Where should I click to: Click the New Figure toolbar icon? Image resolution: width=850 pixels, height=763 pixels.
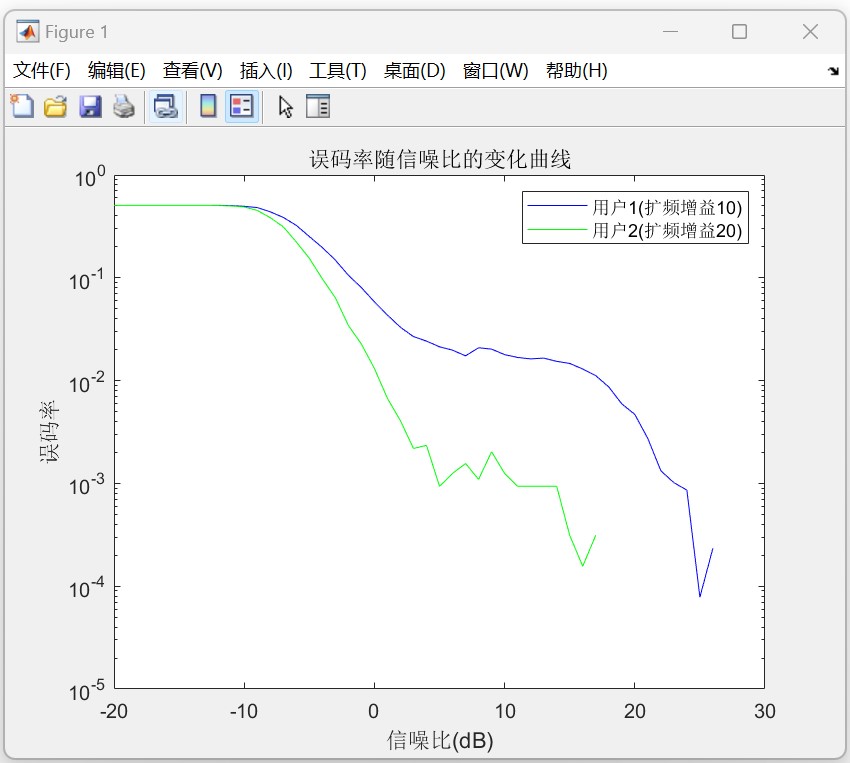tap(22, 106)
